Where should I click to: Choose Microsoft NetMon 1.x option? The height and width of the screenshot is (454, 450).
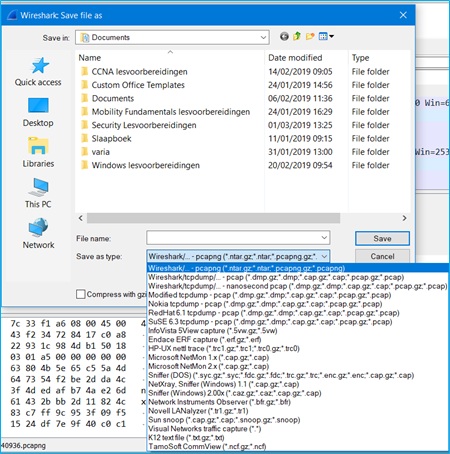(298, 357)
